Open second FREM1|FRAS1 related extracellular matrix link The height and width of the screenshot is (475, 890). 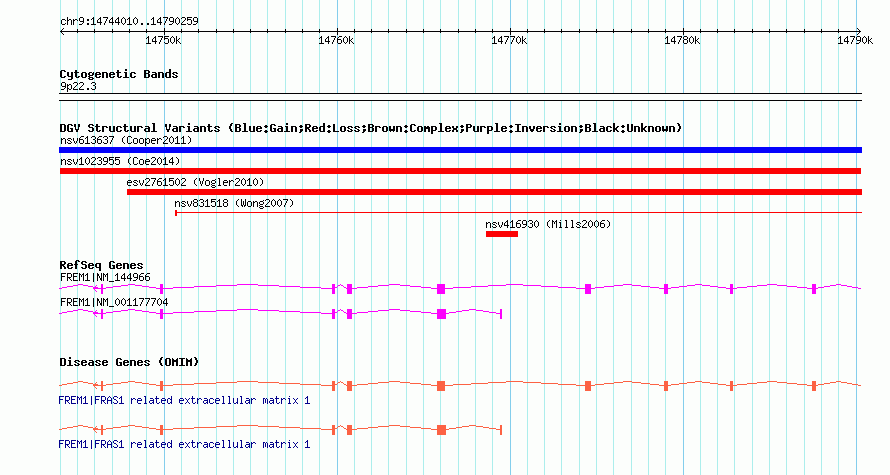pyautogui.click(x=184, y=444)
